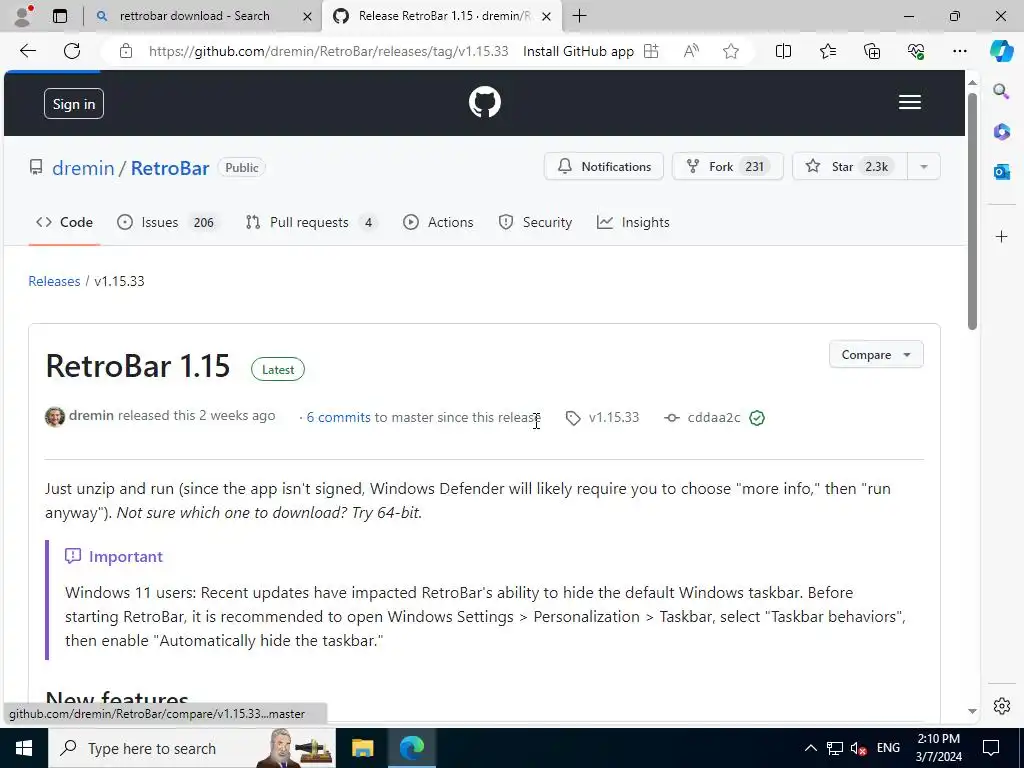Show hidden system tray icons
1024x768 pixels.
coord(810,748)
